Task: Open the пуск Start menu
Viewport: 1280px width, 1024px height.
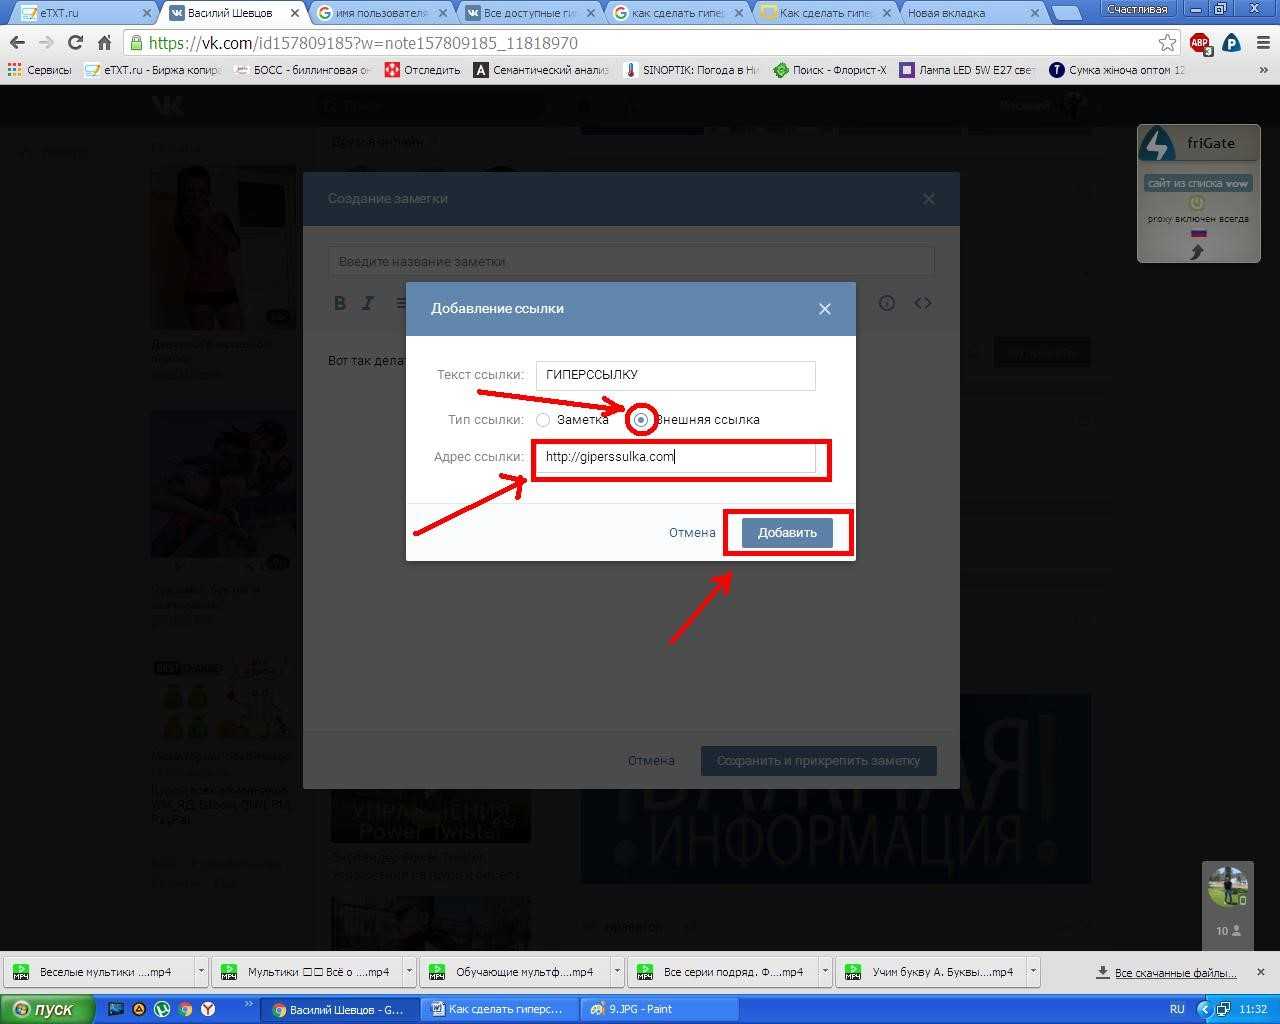Action: point(47,1009)
